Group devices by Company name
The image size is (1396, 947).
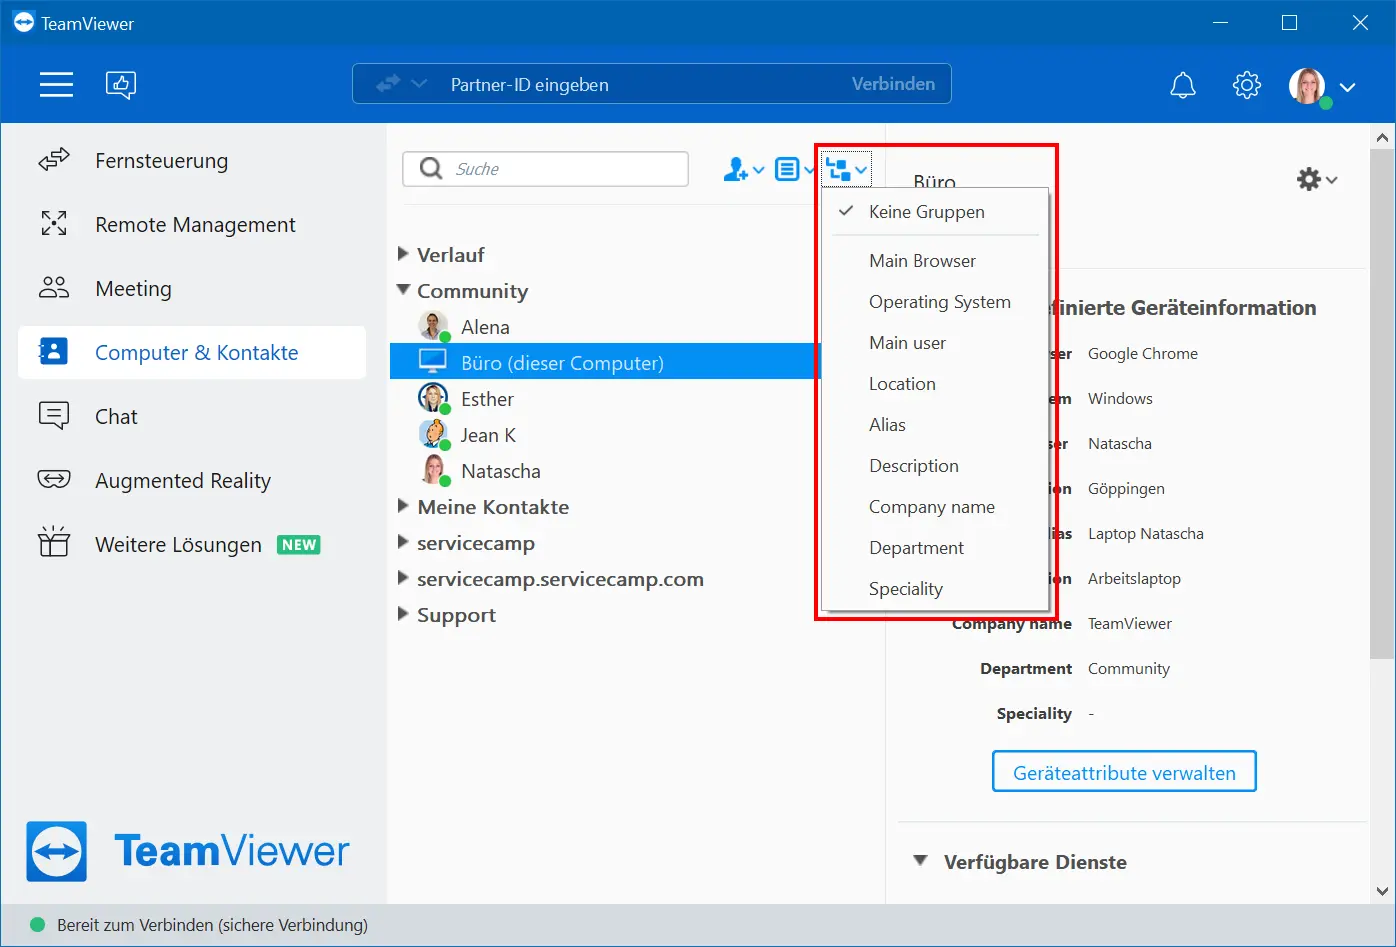click(x=935, y=507)
